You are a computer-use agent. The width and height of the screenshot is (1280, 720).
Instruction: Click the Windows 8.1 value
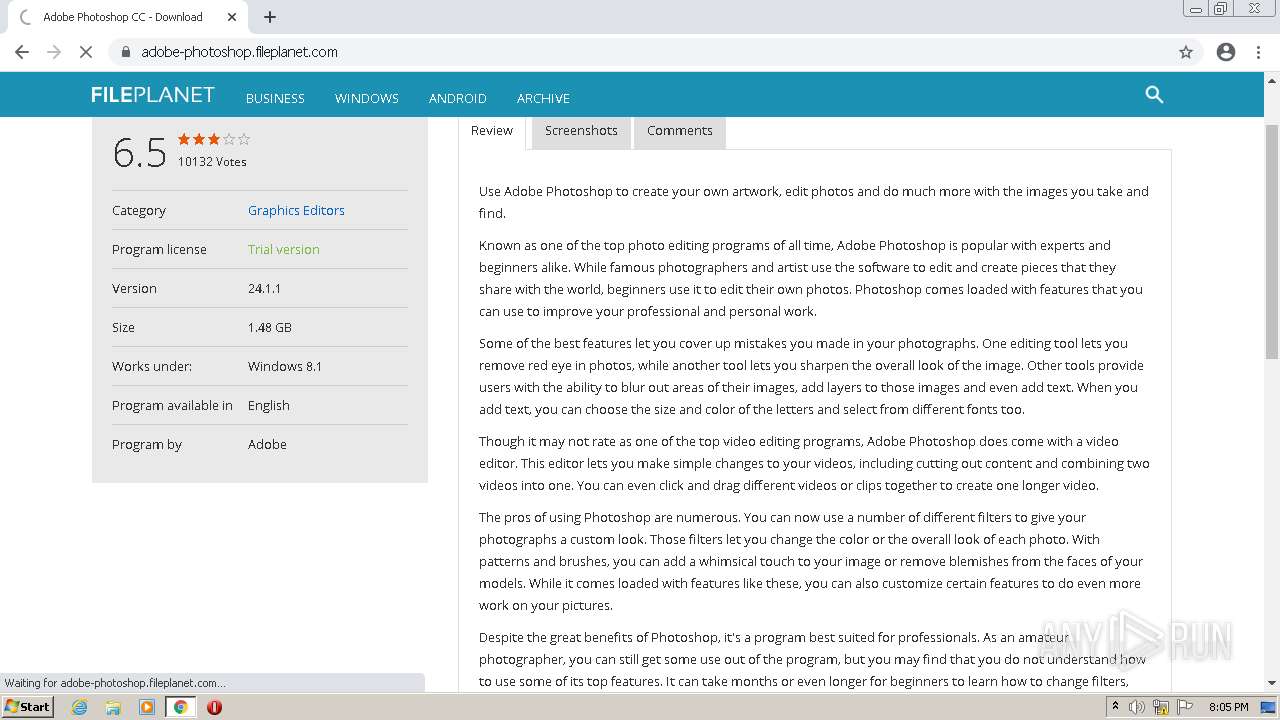tap(285, 366)
